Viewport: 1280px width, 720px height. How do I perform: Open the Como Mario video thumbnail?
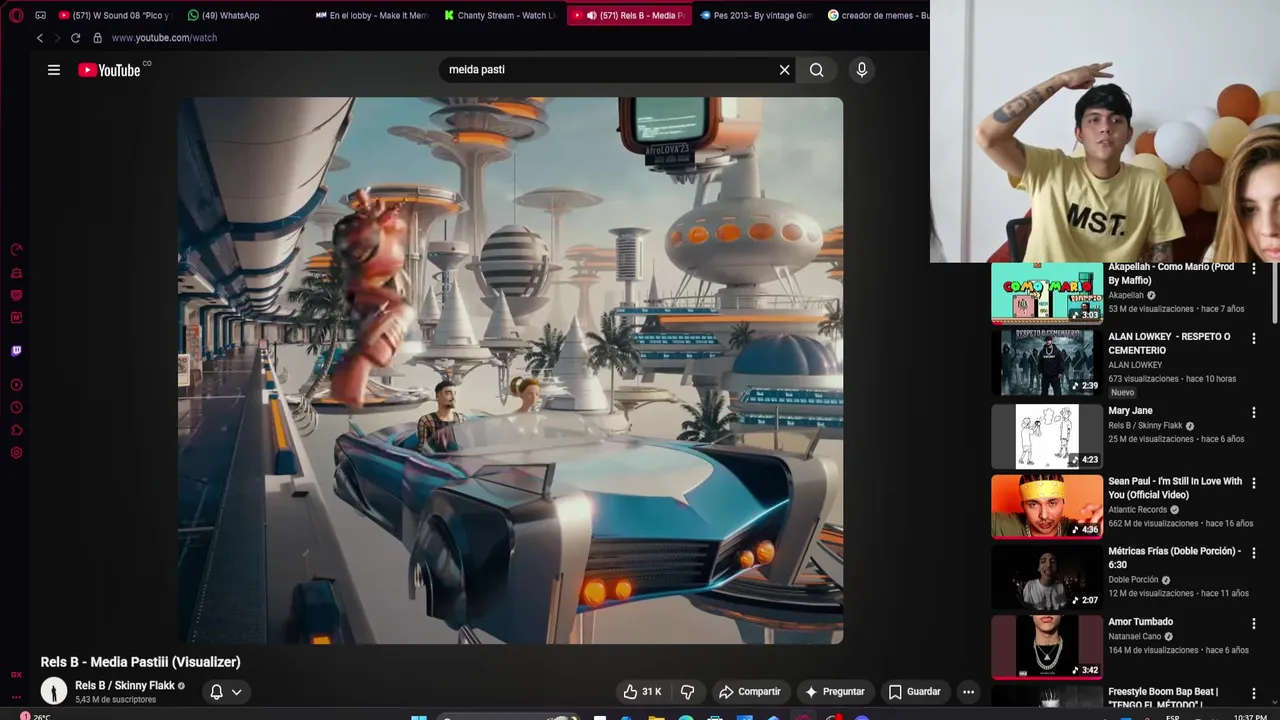[1047, 294]
